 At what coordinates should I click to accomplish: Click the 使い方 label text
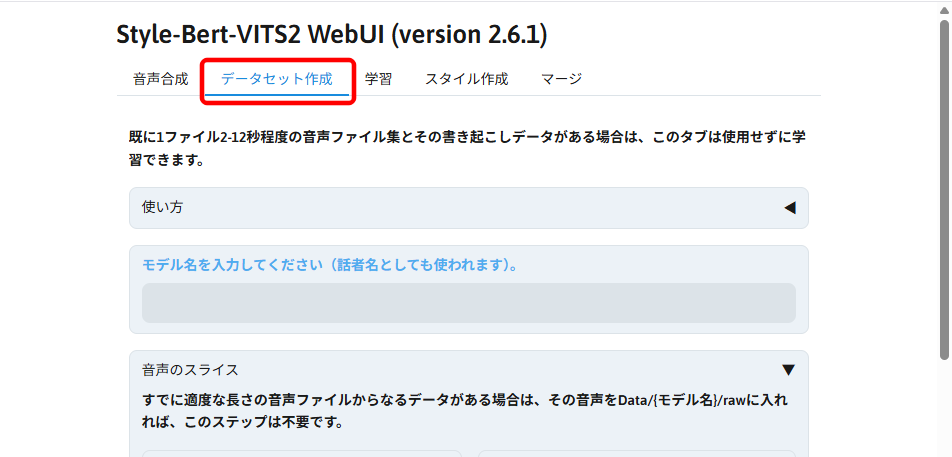[x=162, y=208]
